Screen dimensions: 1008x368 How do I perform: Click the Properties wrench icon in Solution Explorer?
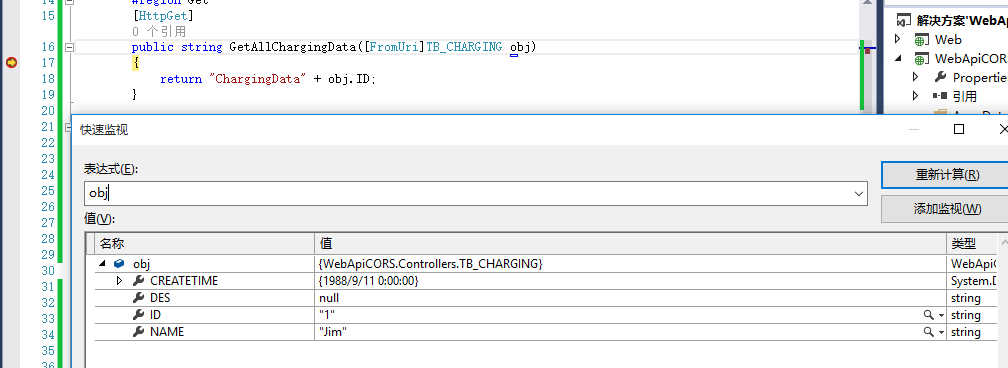[940, 77]
